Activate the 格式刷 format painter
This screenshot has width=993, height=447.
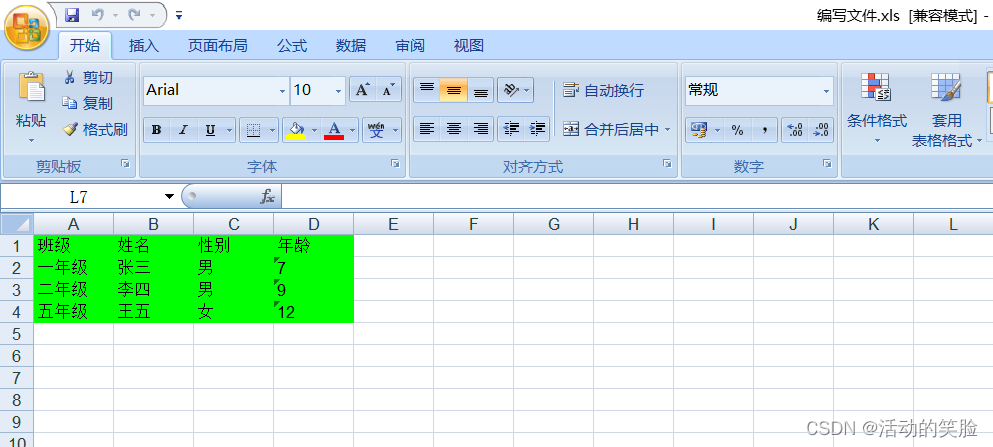pos(96,130)
